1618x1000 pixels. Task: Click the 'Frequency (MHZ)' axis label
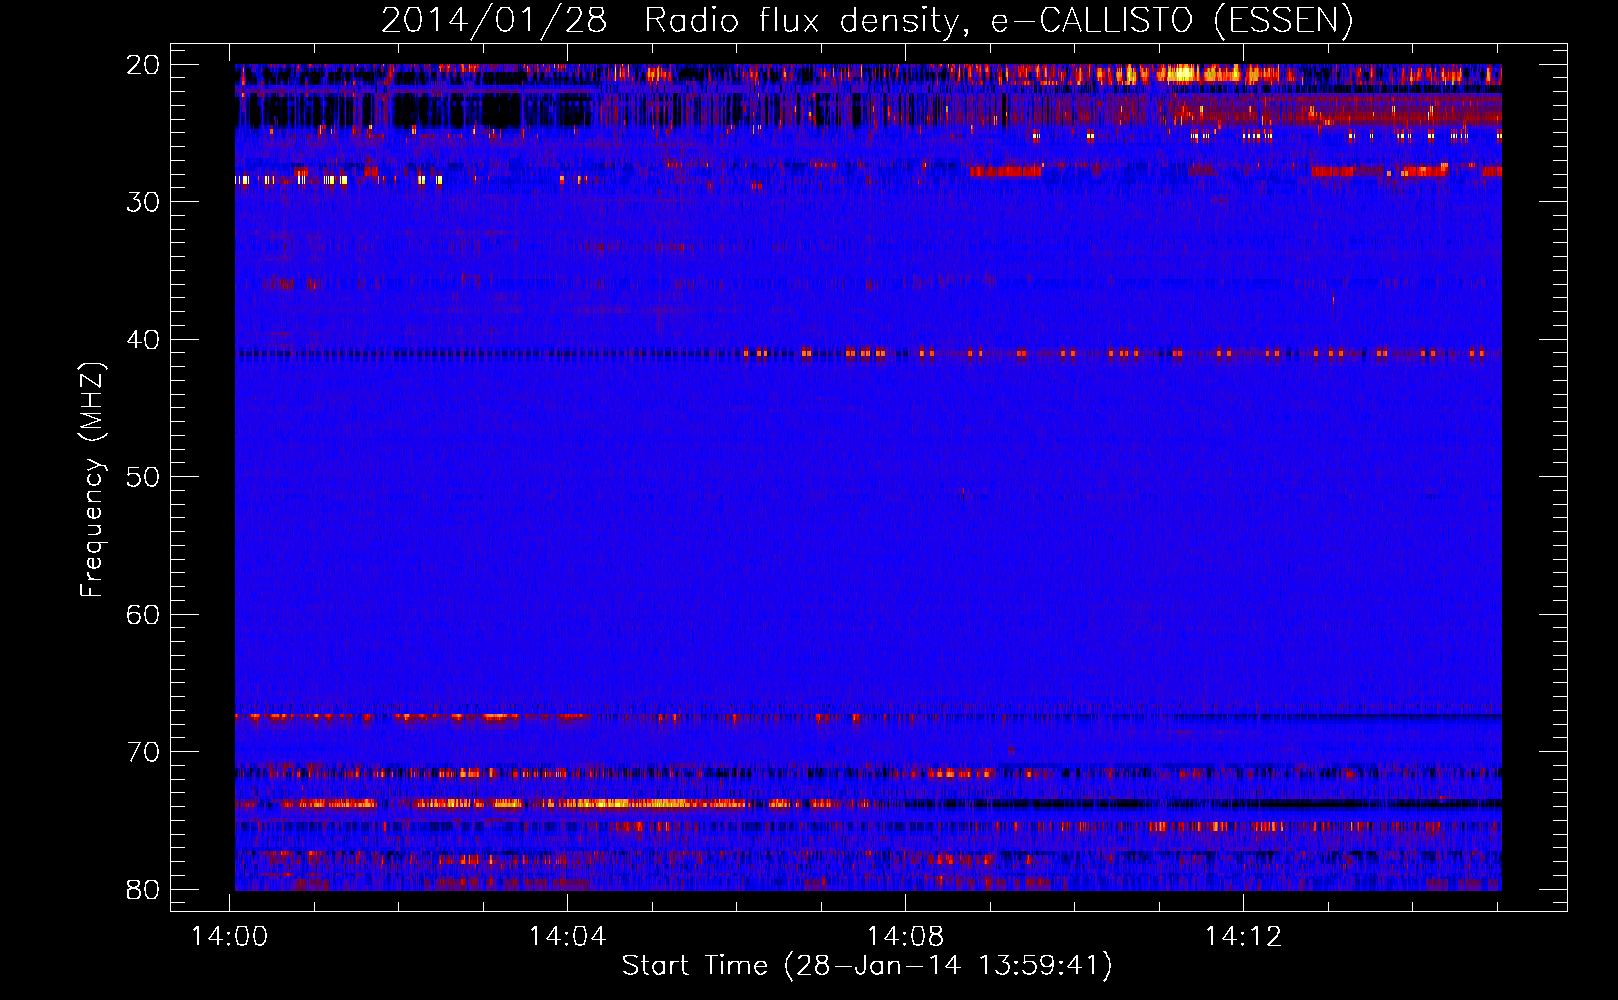point(91,480)
